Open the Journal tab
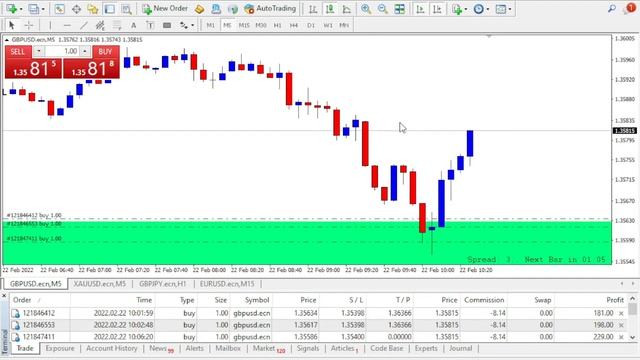The height and width of the screenshot is (360, 640). pos(460,348)
